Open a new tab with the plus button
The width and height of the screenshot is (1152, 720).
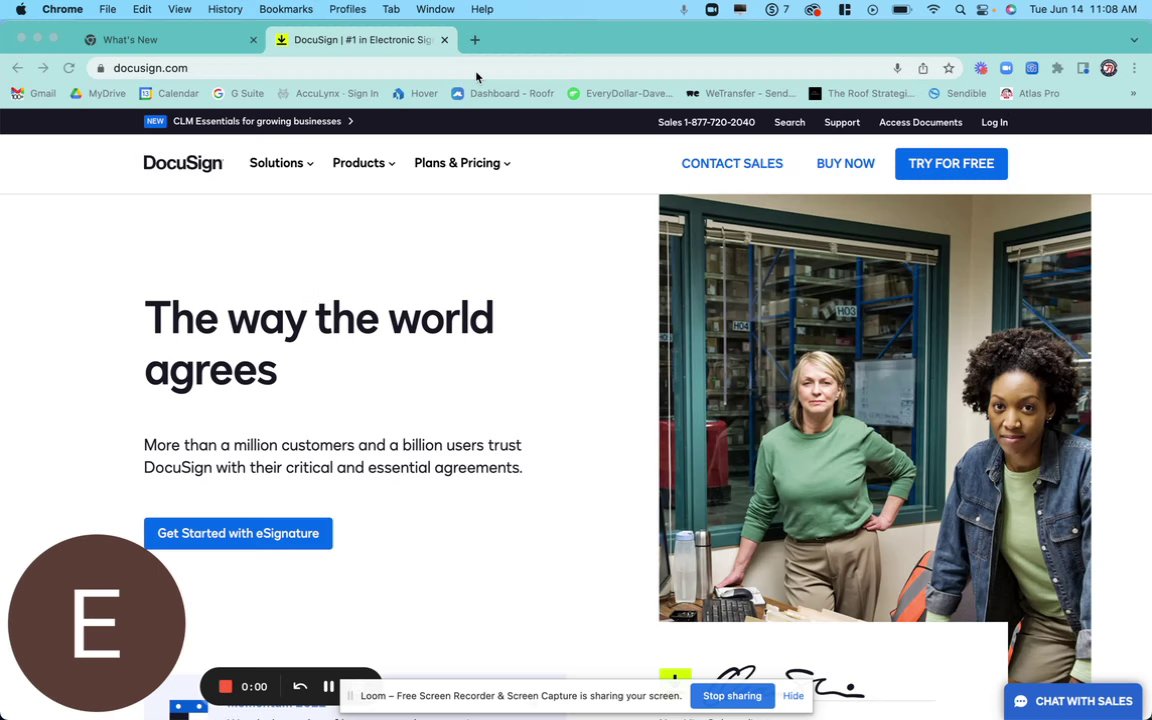click(x=475, y=40)
